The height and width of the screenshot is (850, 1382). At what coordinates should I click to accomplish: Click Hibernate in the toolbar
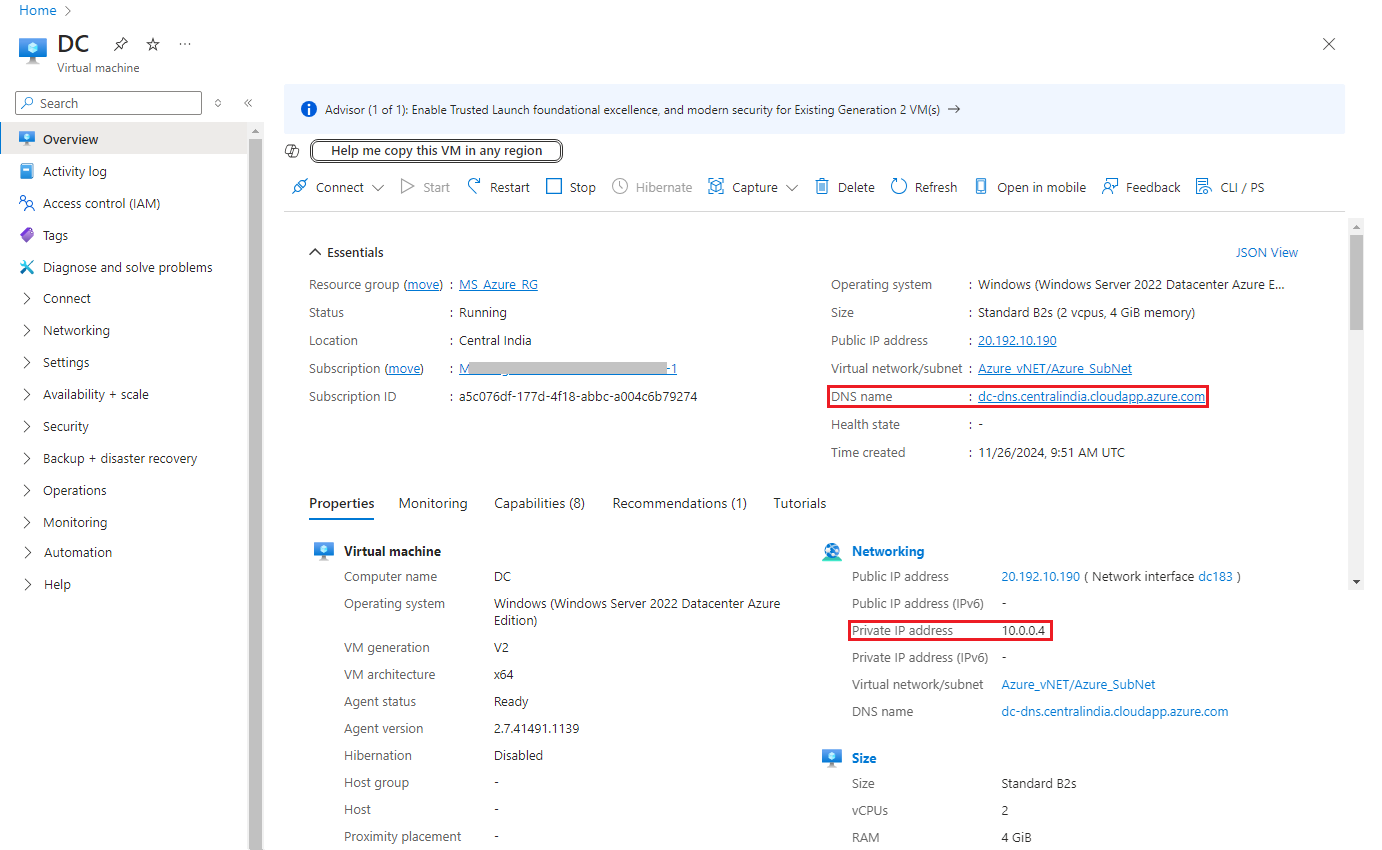coord(652,187)
